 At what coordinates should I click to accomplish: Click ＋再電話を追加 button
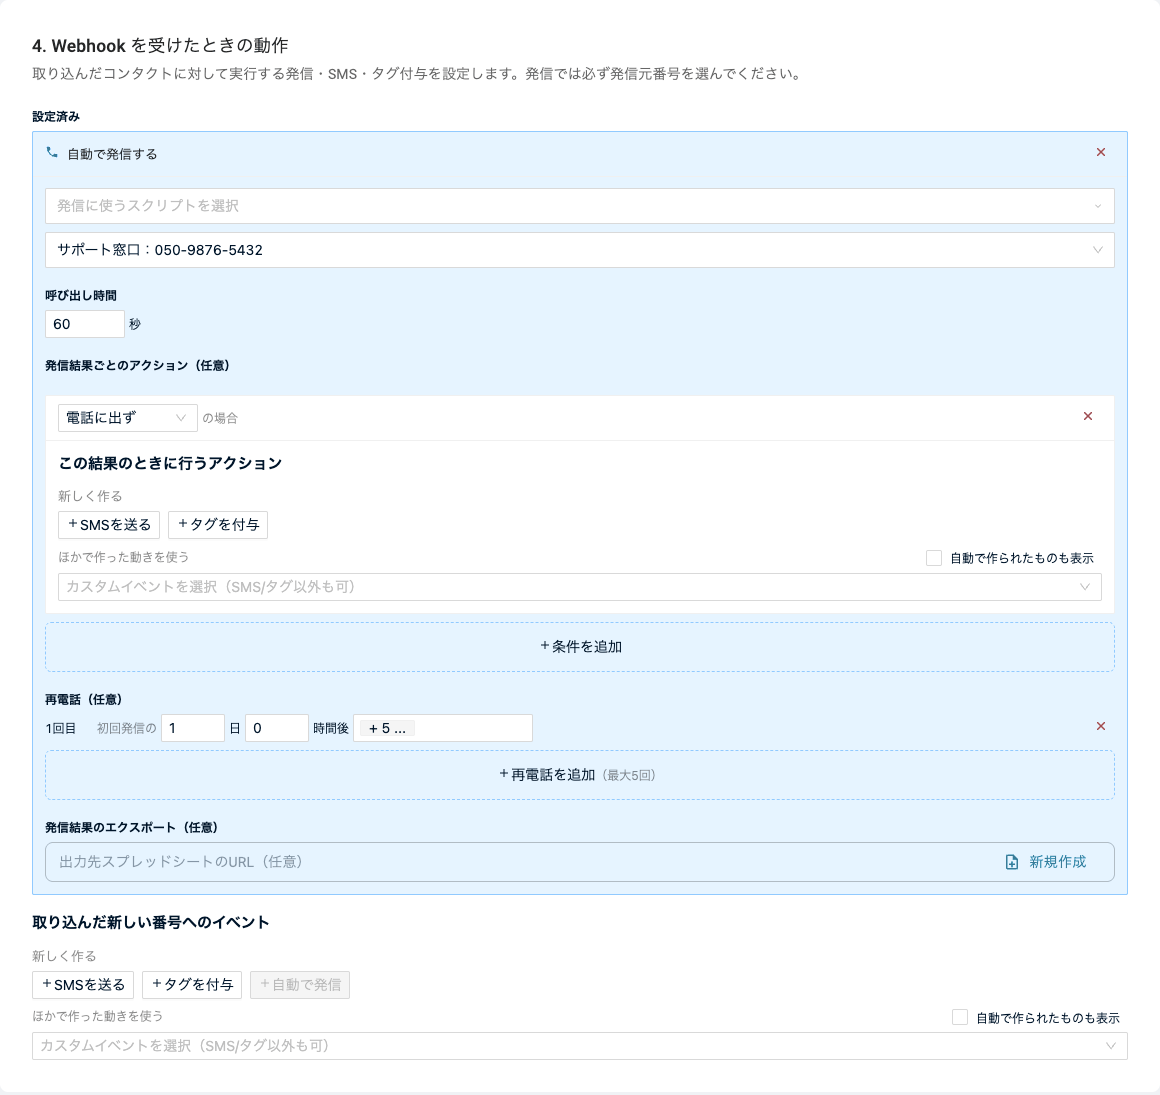(579, 775)
